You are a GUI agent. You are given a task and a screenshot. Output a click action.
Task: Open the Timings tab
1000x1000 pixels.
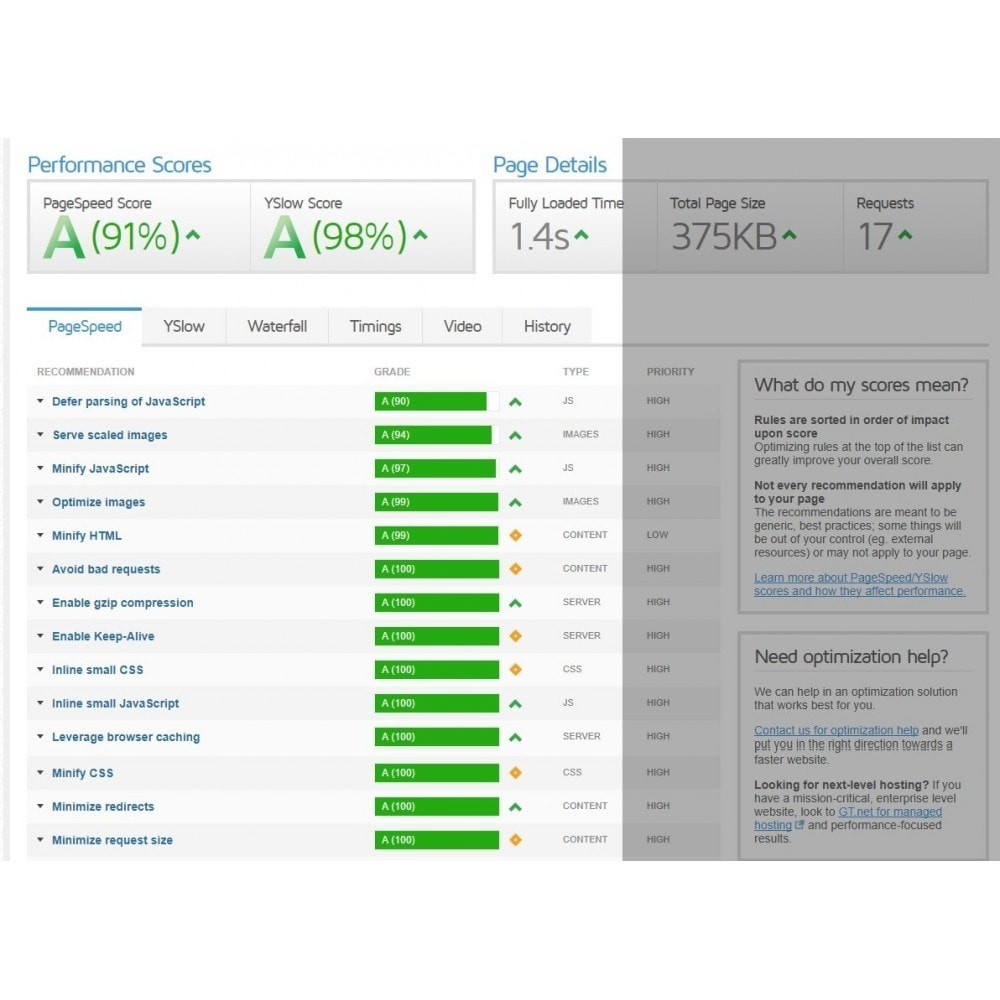tap(375, 327)
